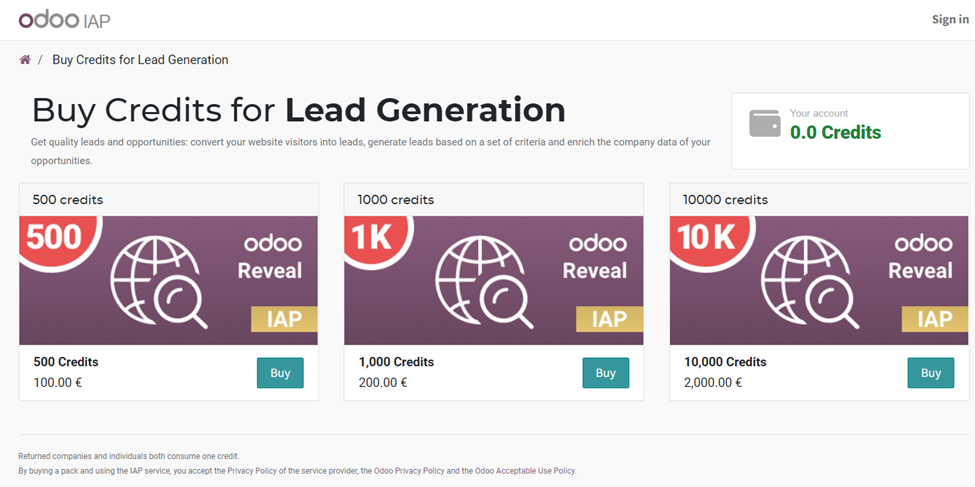Buy the 10,000 Credits pack

pos(931,373)
